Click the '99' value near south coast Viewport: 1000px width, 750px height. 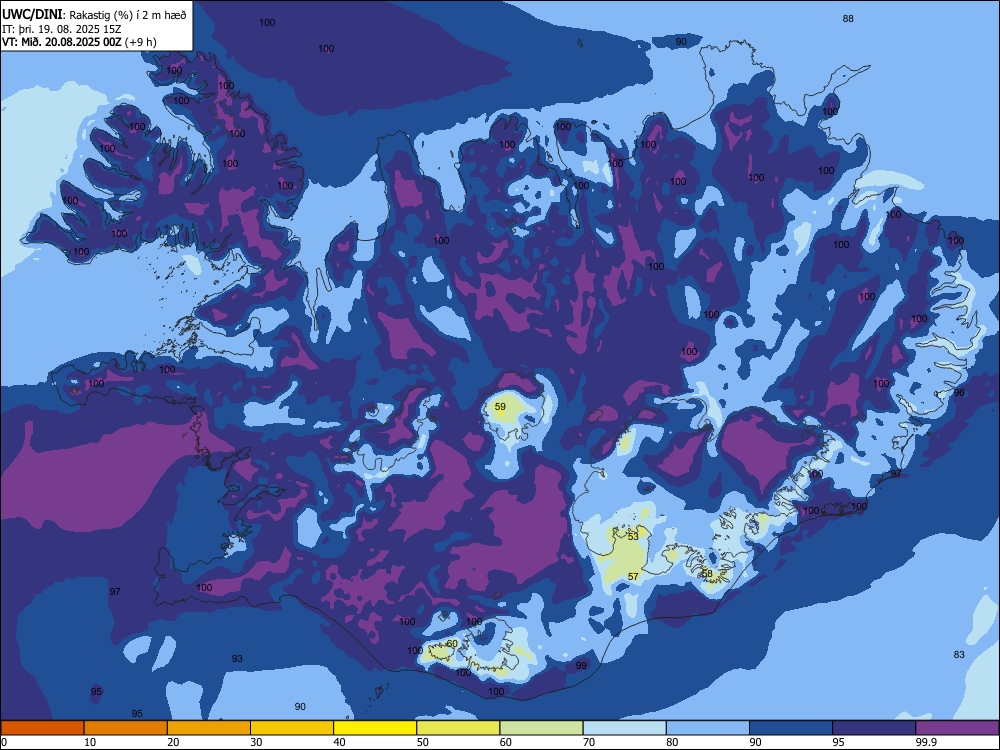(x=581, y=665)
